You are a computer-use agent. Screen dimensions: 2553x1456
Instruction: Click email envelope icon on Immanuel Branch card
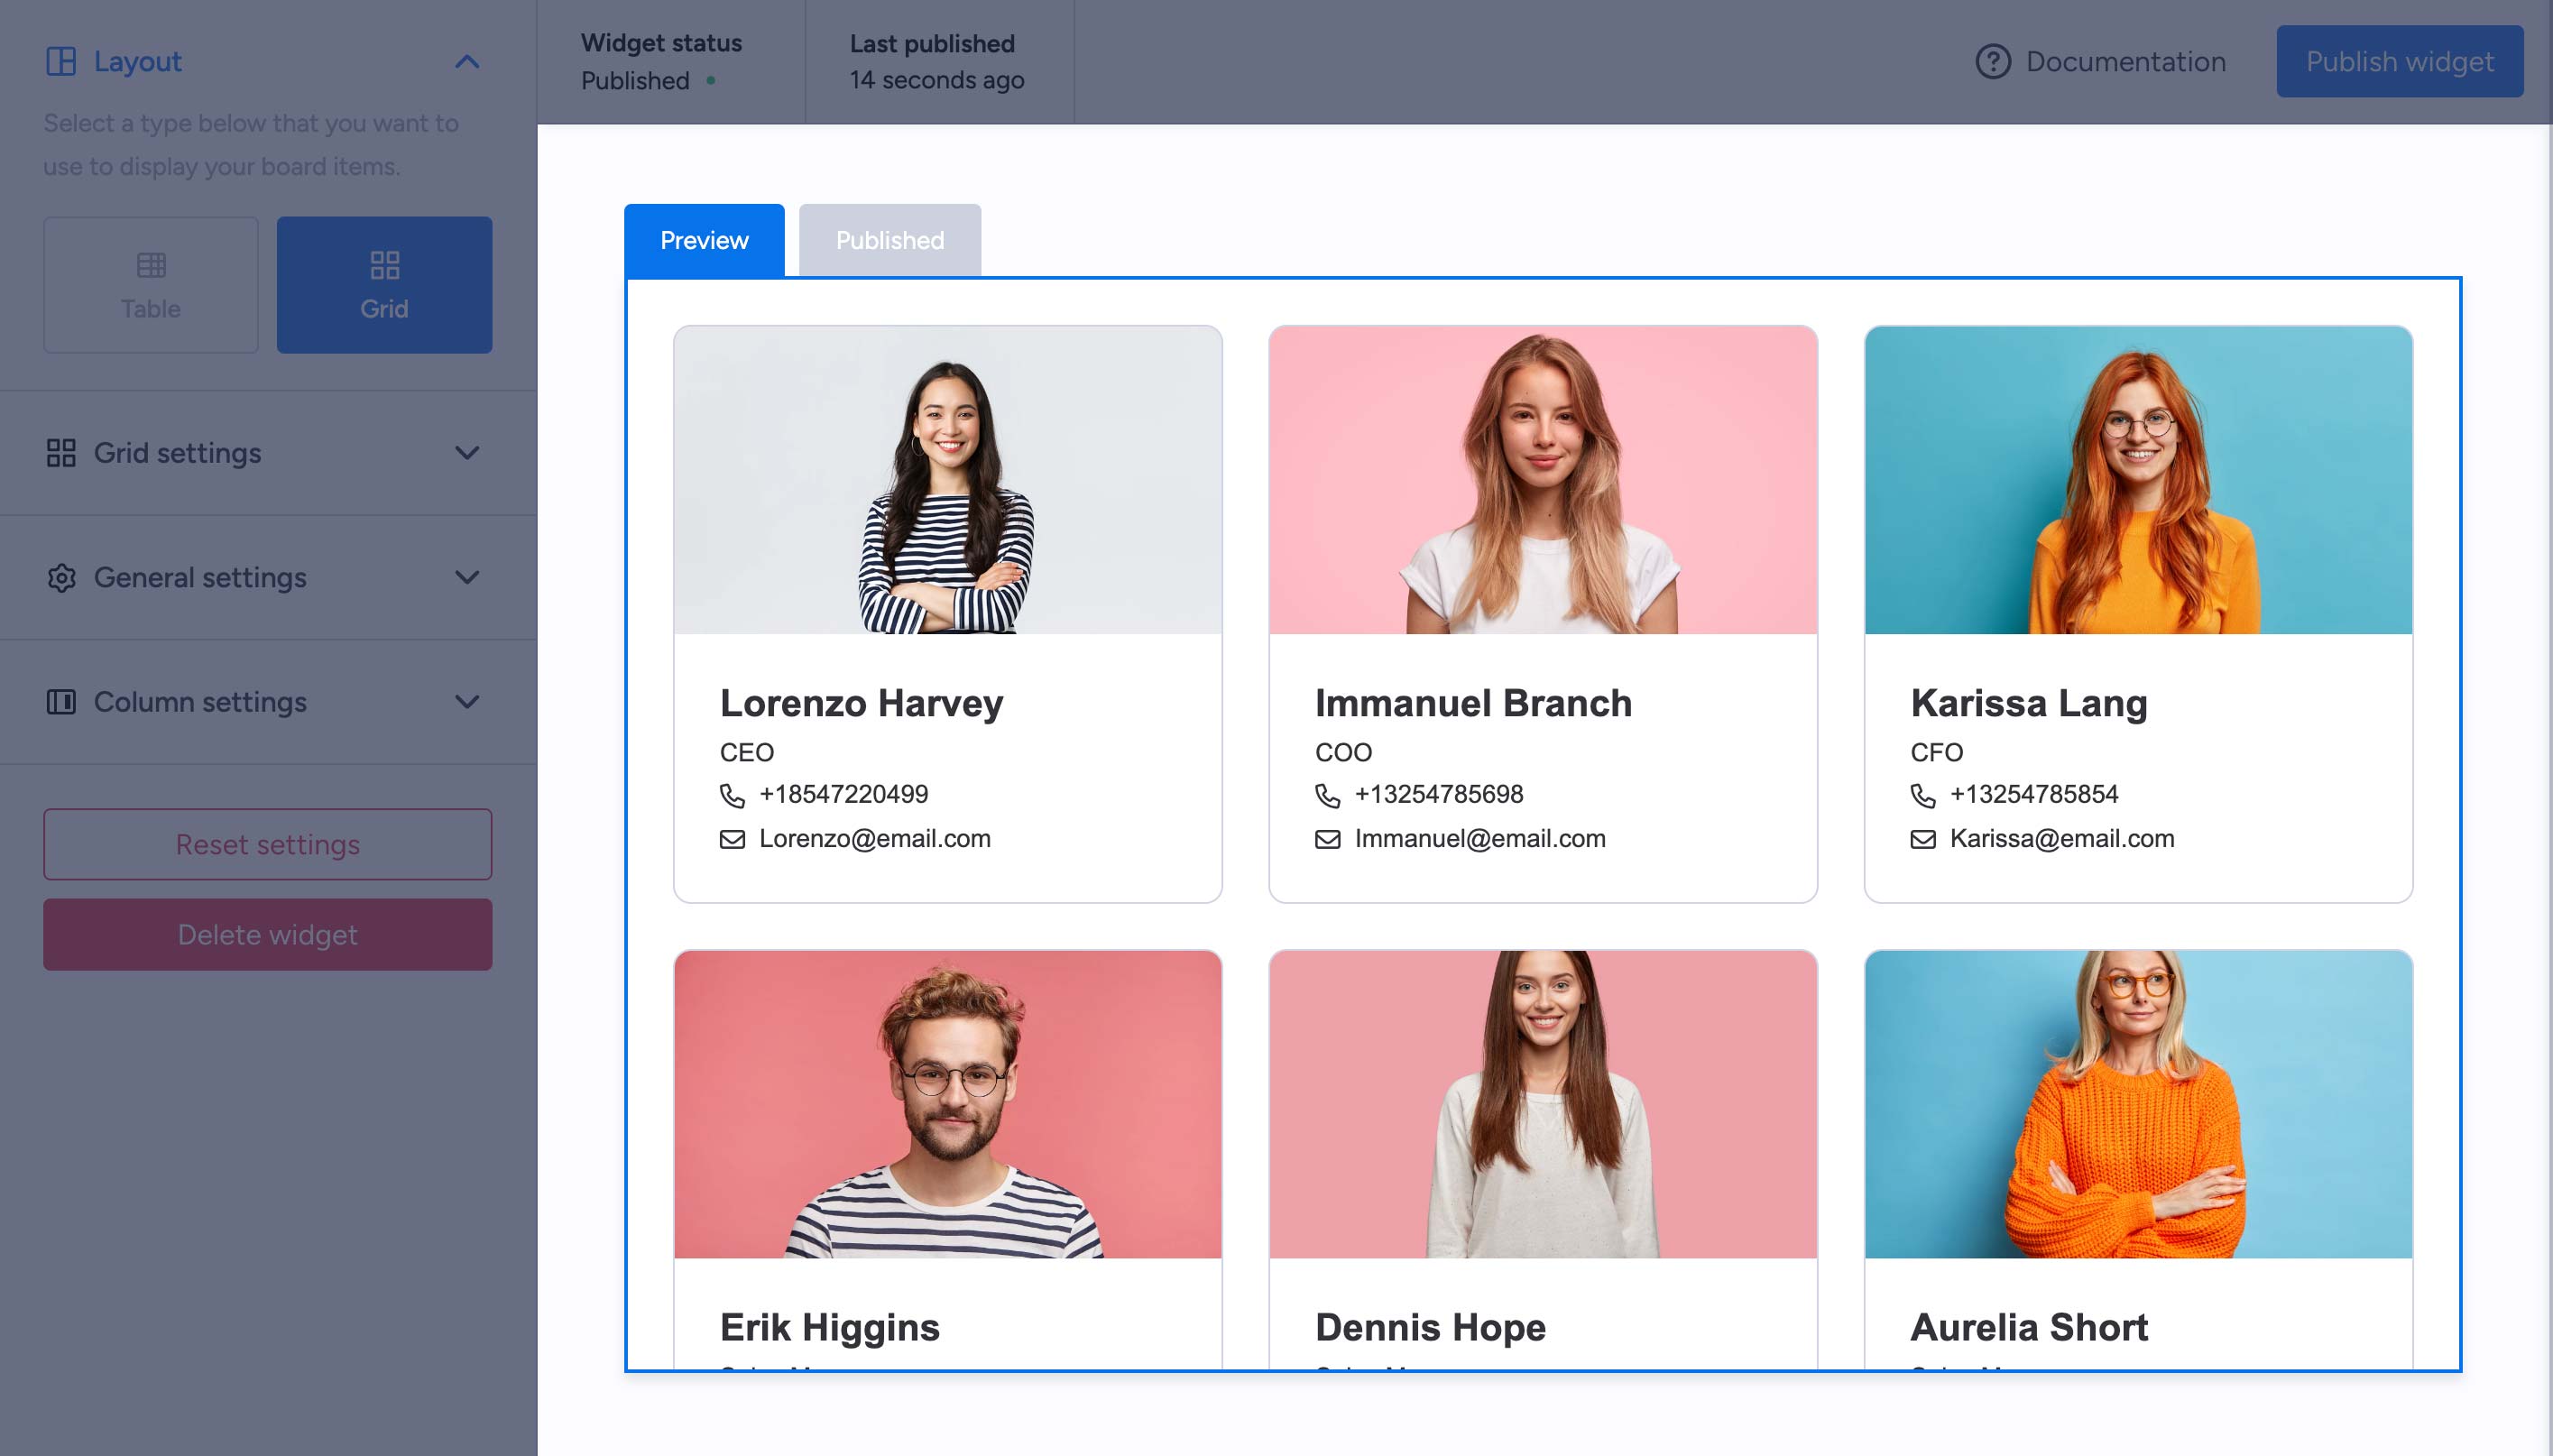pyautogui.click(x=1327, y=839)
